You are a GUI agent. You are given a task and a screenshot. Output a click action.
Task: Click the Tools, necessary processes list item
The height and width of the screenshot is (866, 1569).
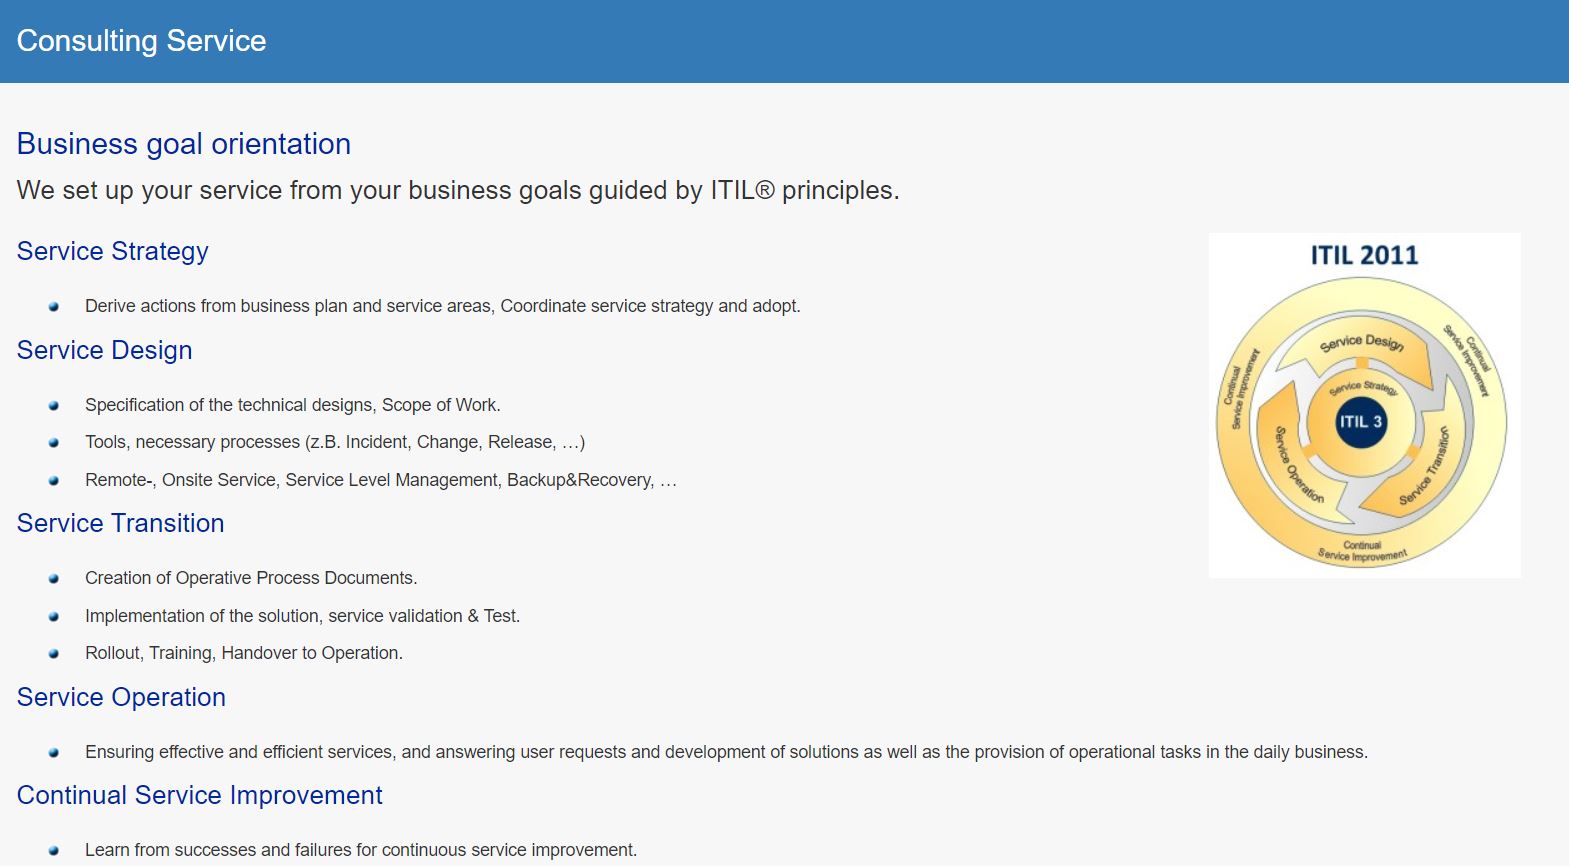335,442
